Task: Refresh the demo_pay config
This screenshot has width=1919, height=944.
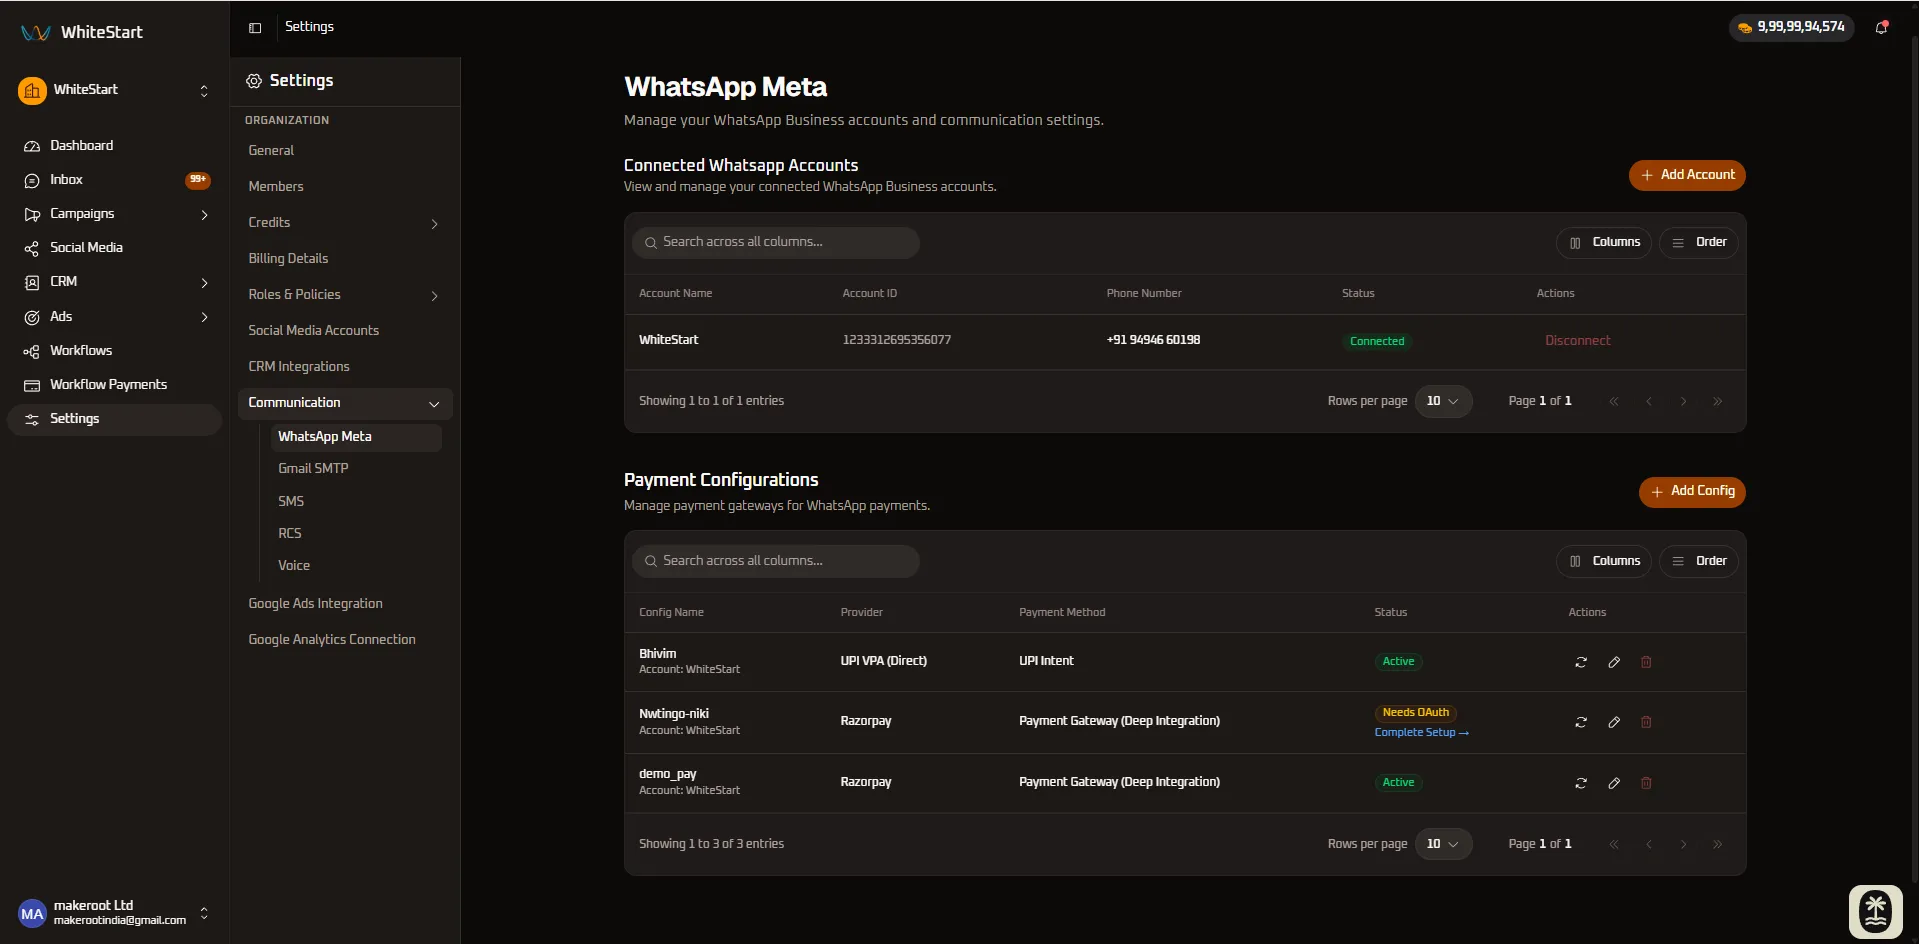Action: coord(1581,783)
